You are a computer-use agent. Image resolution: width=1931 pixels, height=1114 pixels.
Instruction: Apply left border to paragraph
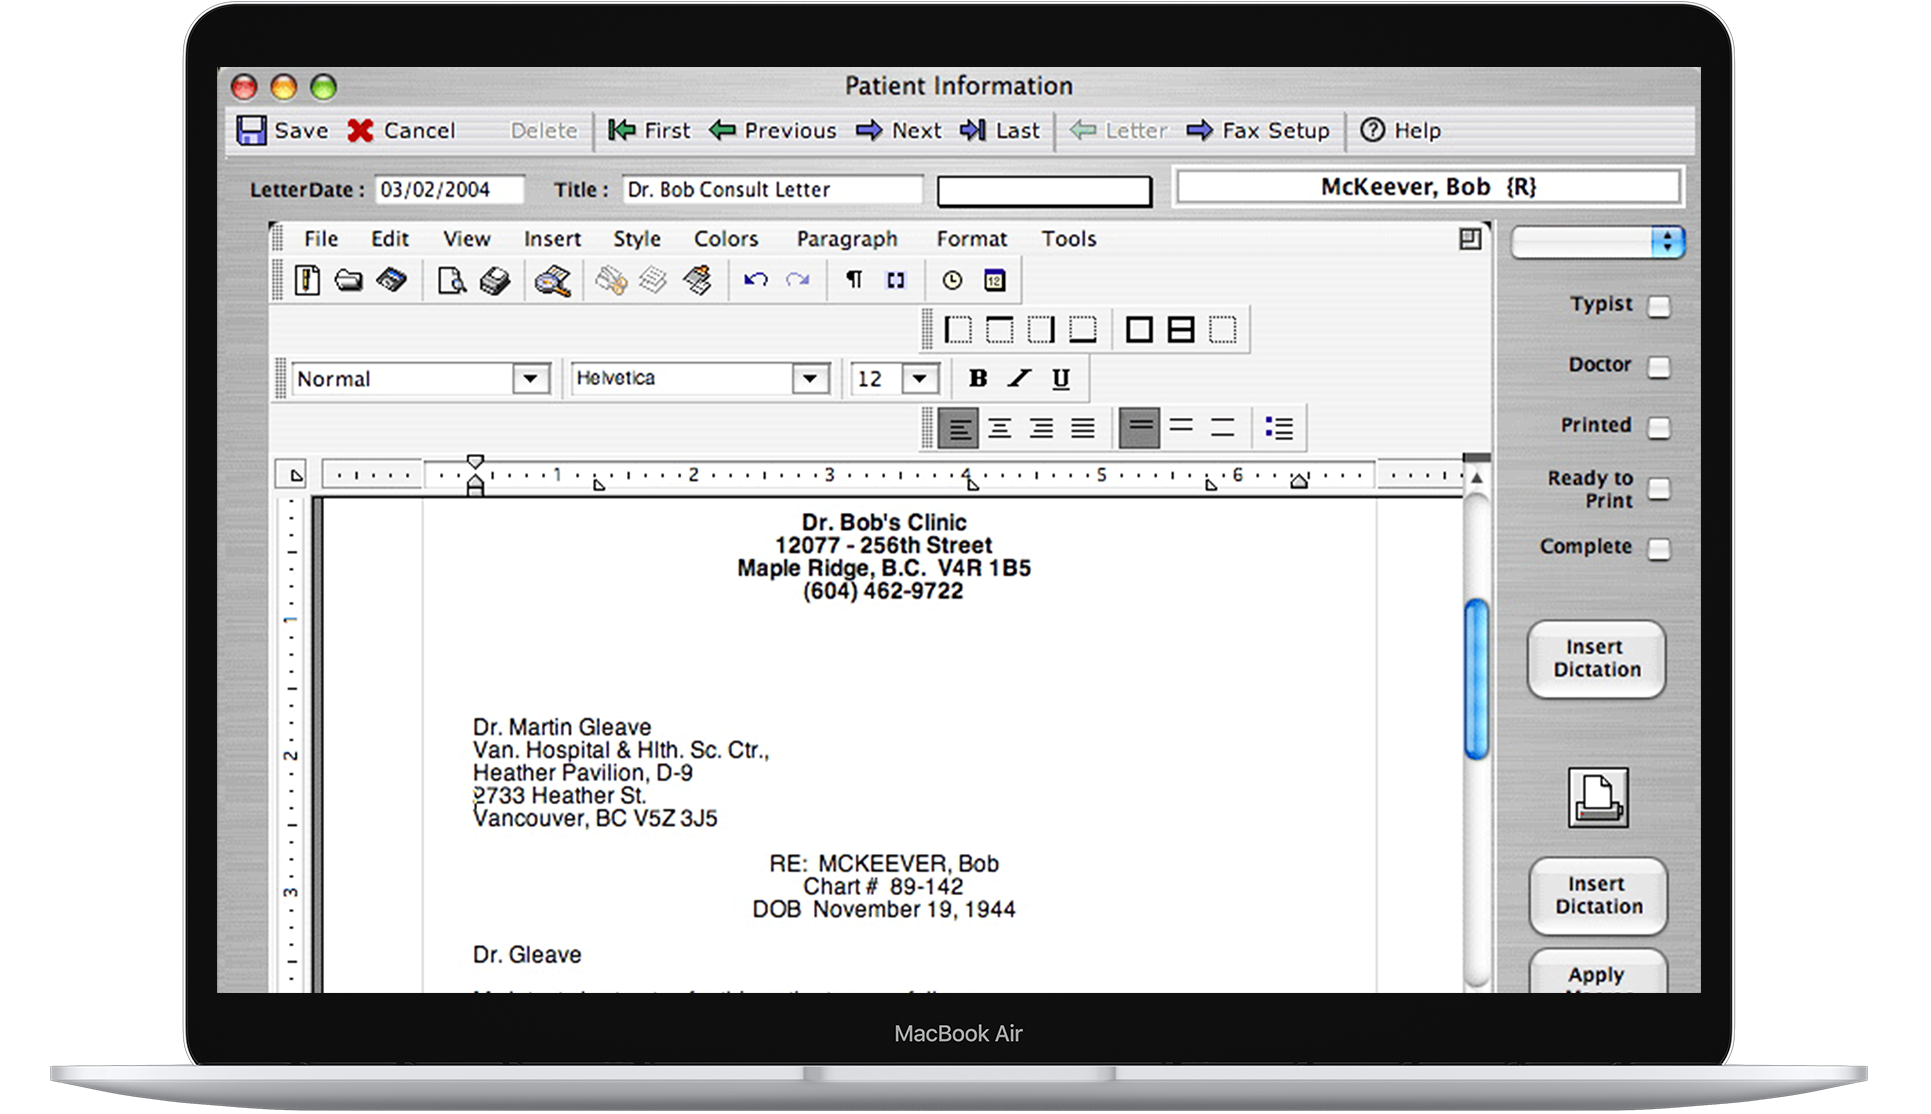tap(958, 330)
